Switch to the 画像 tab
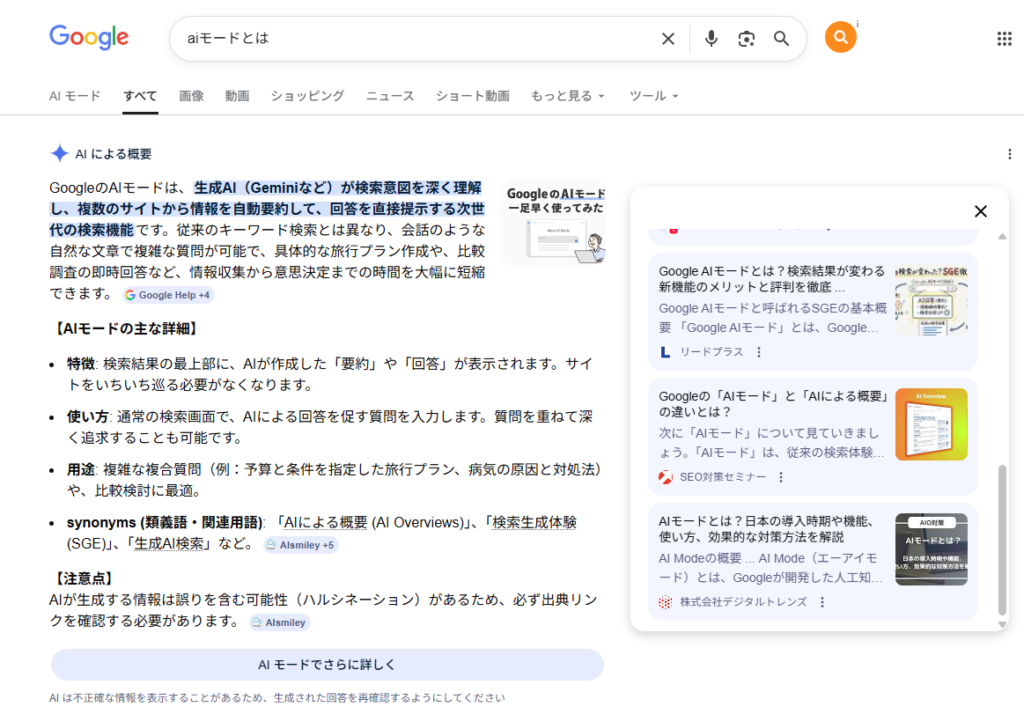This screenshot has width=1024, height=707. click(191, 96)
